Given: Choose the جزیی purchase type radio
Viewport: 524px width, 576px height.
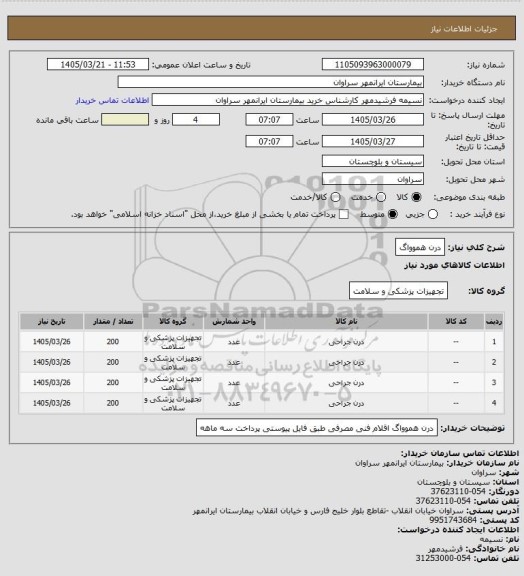Looking at the screenshot, I should click(433, 214).
